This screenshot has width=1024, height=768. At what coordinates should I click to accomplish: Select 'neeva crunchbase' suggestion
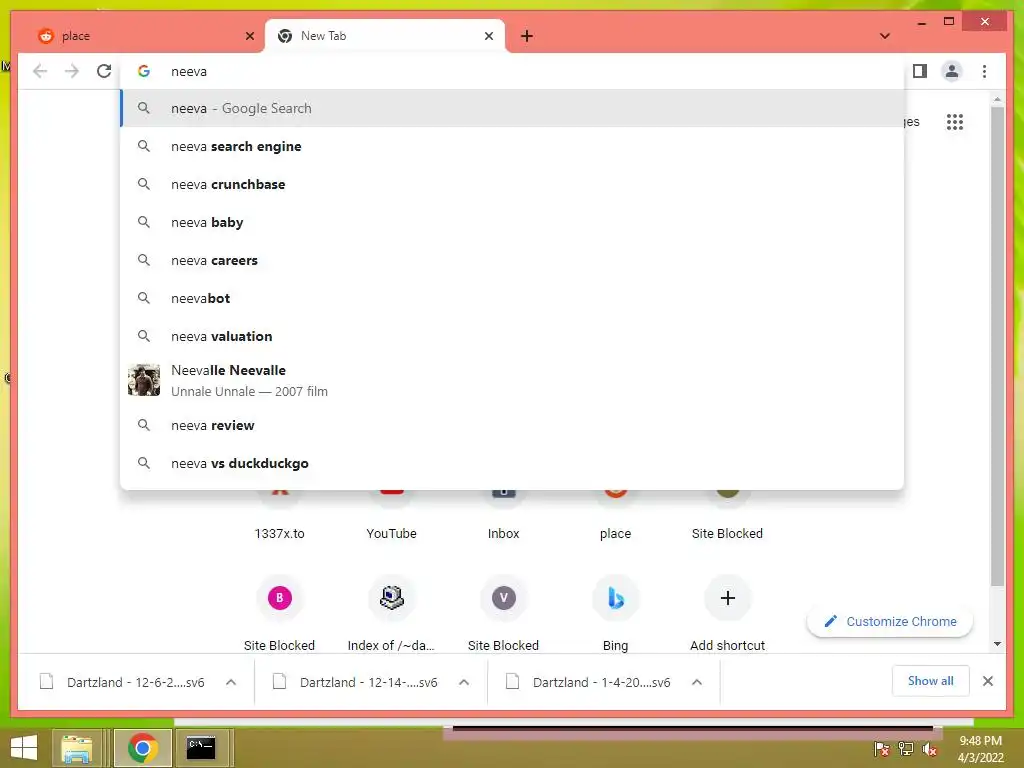point(512,184)
